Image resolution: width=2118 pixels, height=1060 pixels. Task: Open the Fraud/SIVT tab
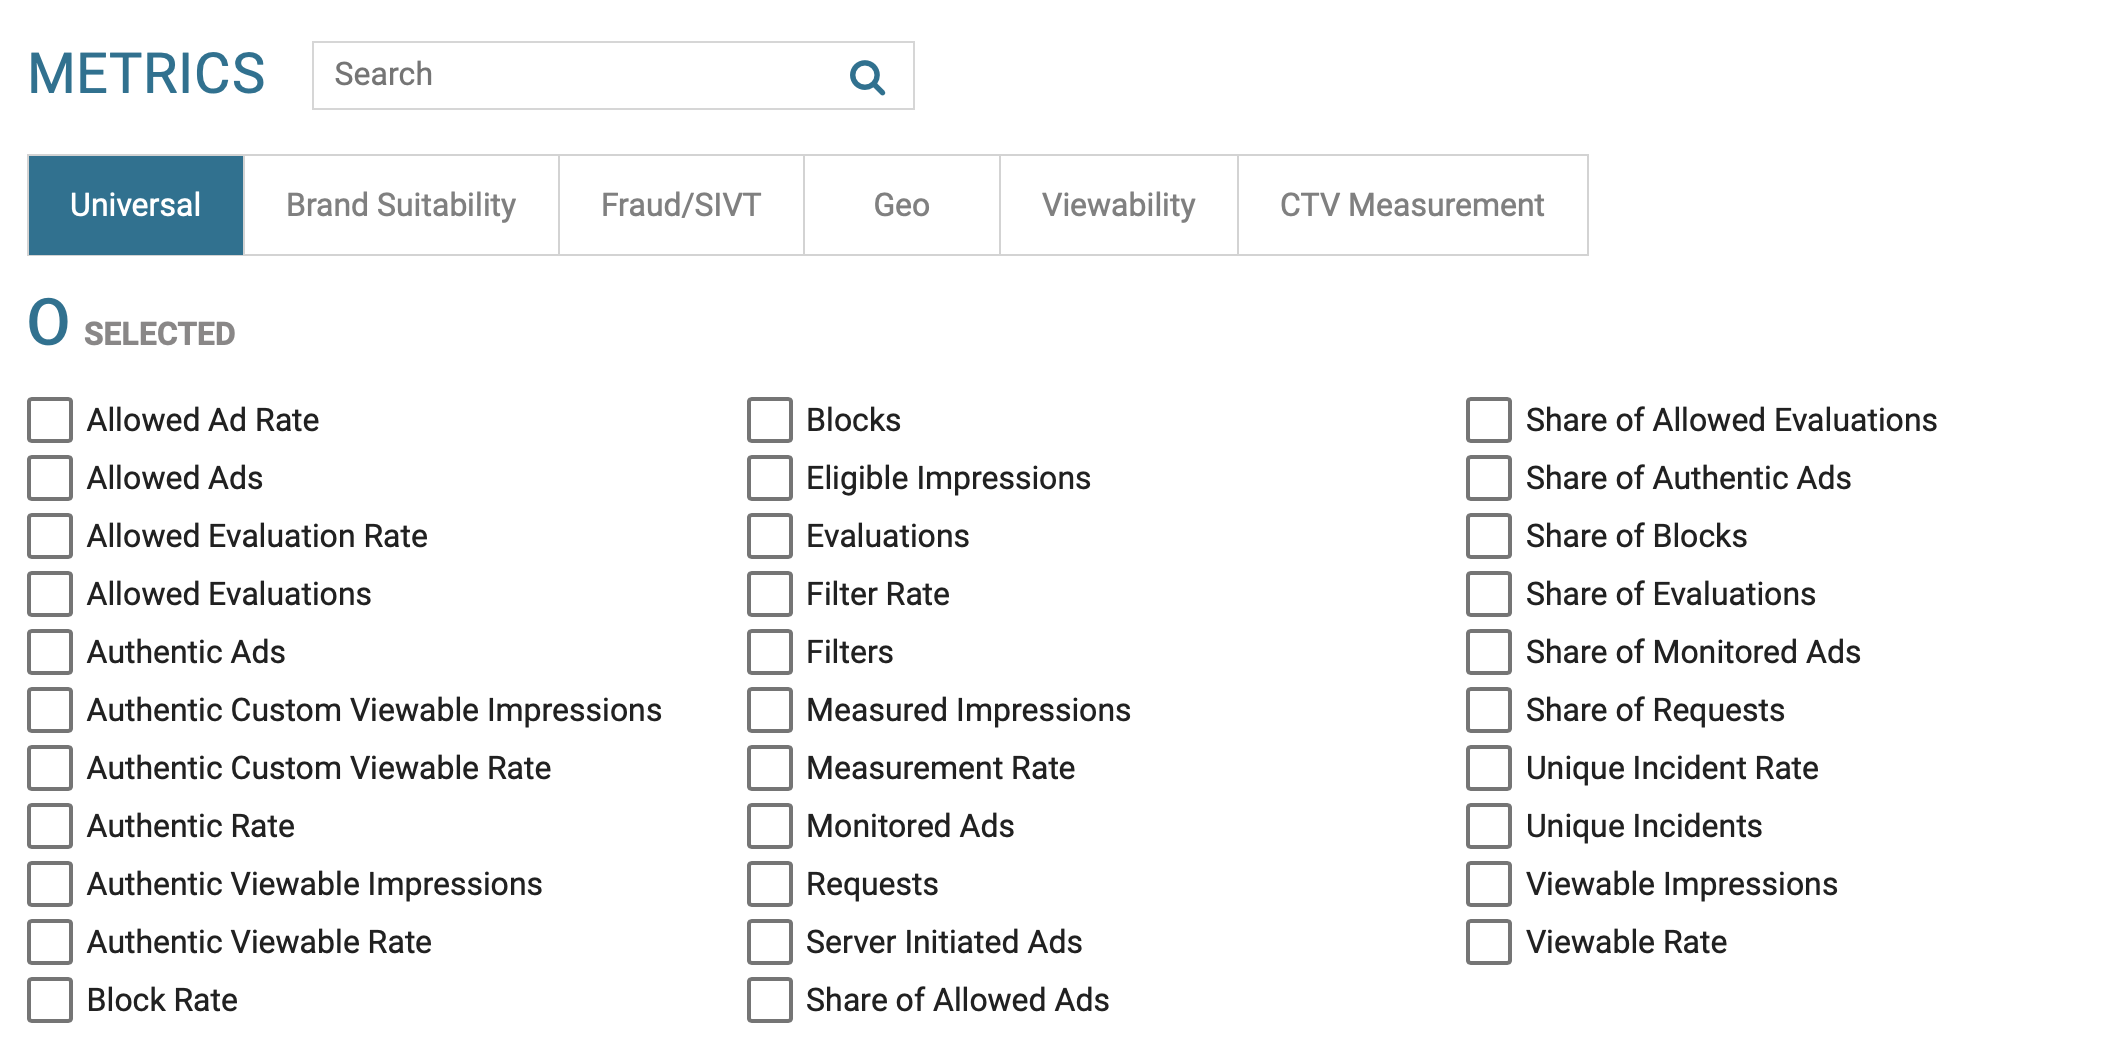pyautogui.click(x=681, y=205)
